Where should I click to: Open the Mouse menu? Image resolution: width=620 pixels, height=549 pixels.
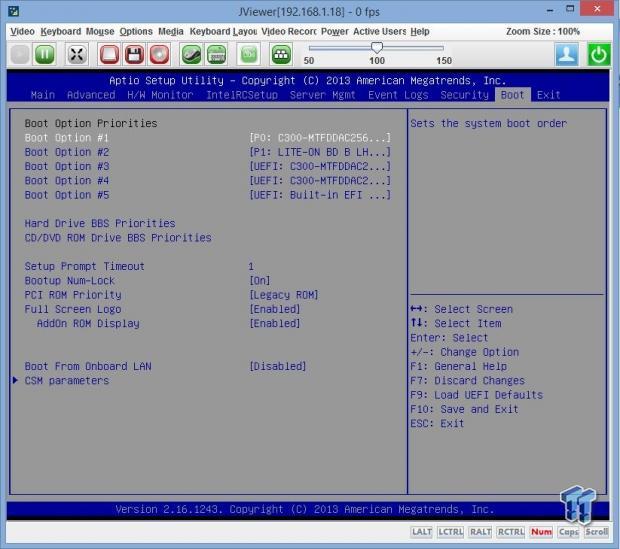coord(100,31)
